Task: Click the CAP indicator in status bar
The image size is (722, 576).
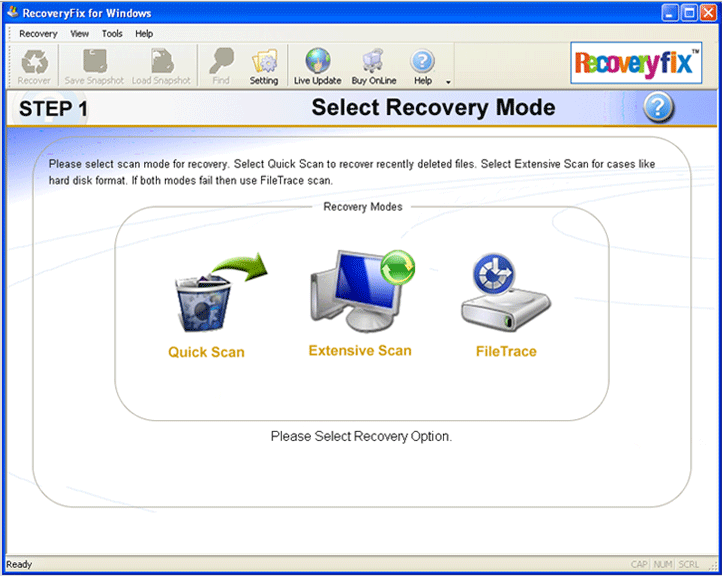Action: pos(640,564)
